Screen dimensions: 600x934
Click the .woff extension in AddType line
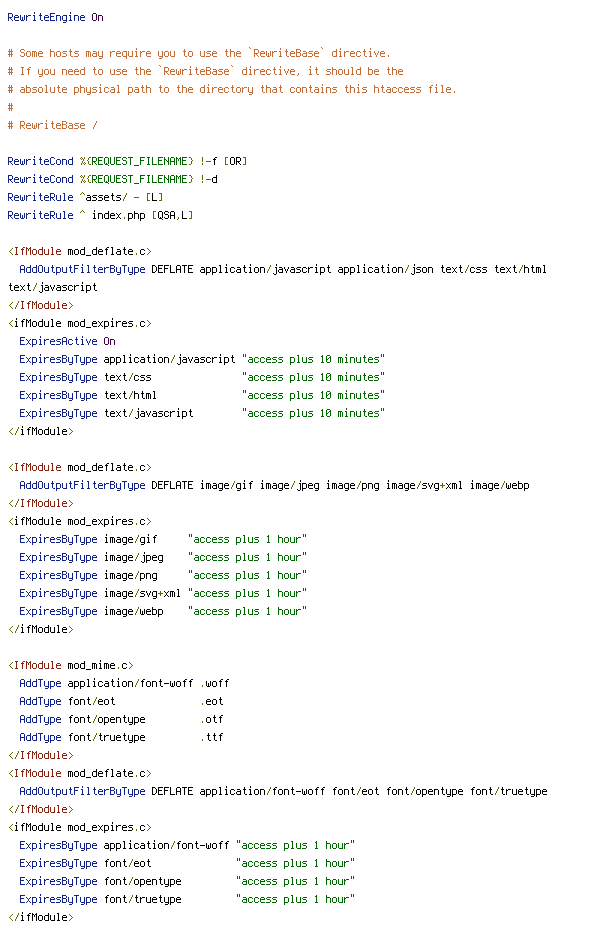pyautogui.click(x=214, y=683)
